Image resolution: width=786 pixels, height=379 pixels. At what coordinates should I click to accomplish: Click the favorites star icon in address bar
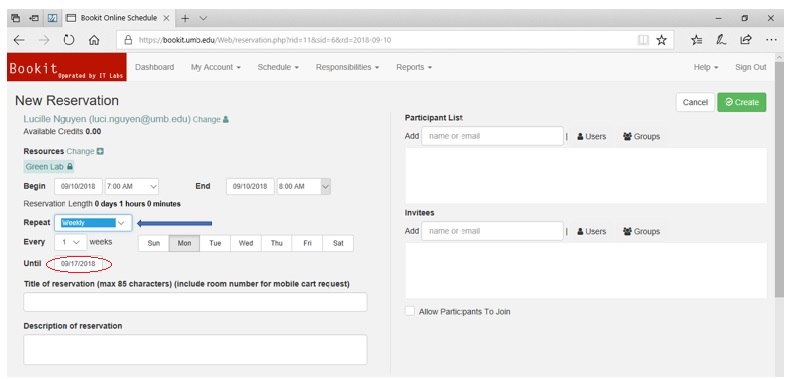(x=662, y=40)
